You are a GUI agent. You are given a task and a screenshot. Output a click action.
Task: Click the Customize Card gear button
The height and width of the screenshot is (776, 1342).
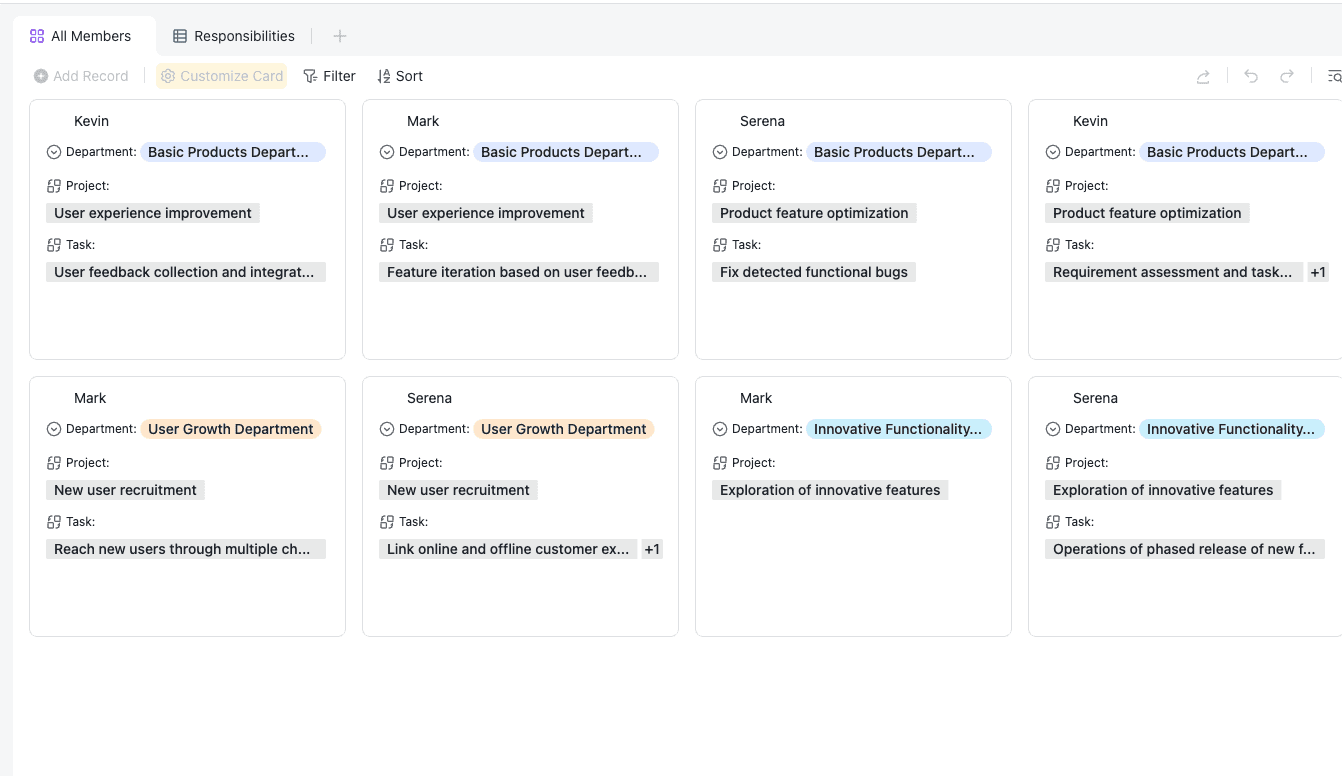(x=221, y=76)
